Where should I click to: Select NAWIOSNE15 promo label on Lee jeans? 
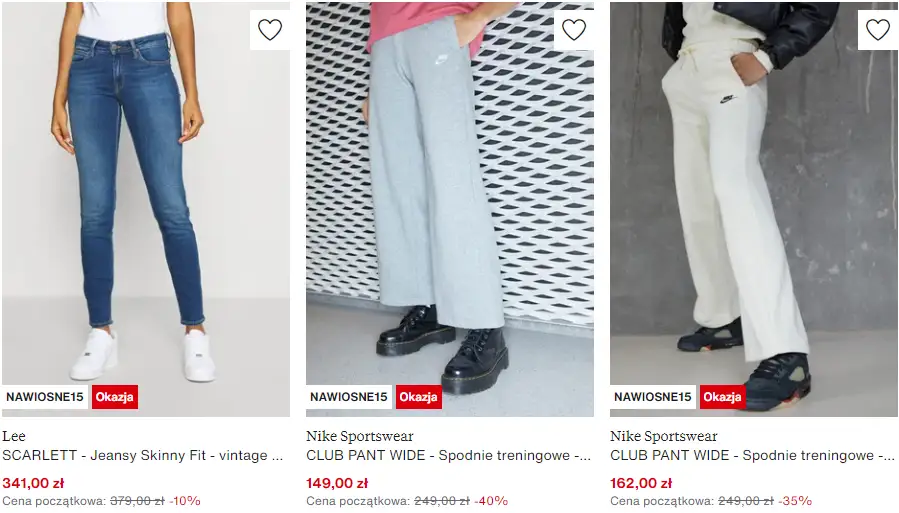pos(45,397)
